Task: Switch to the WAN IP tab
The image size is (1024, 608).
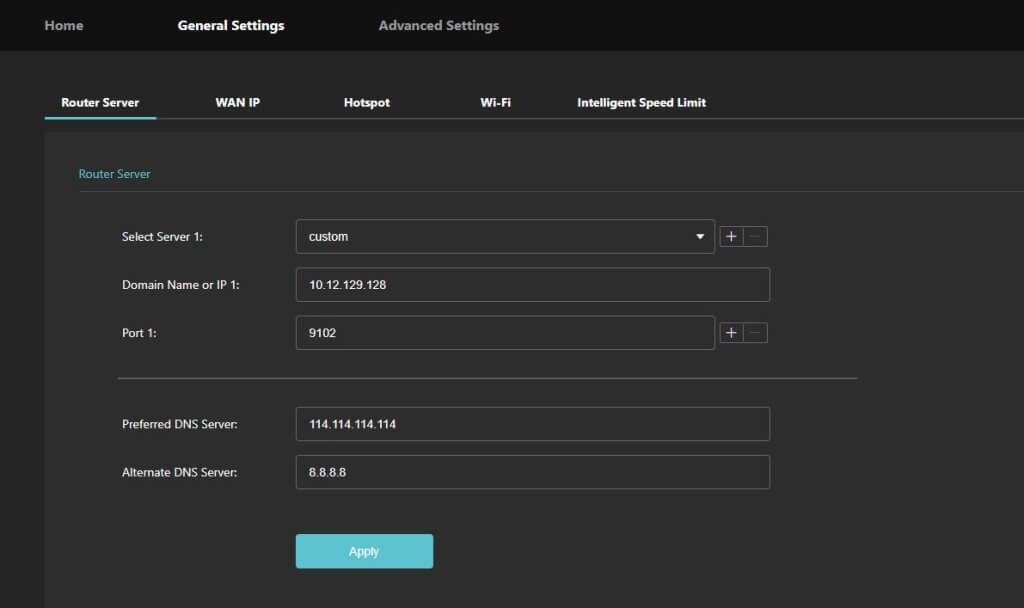Action: click(x=238, y=103)
